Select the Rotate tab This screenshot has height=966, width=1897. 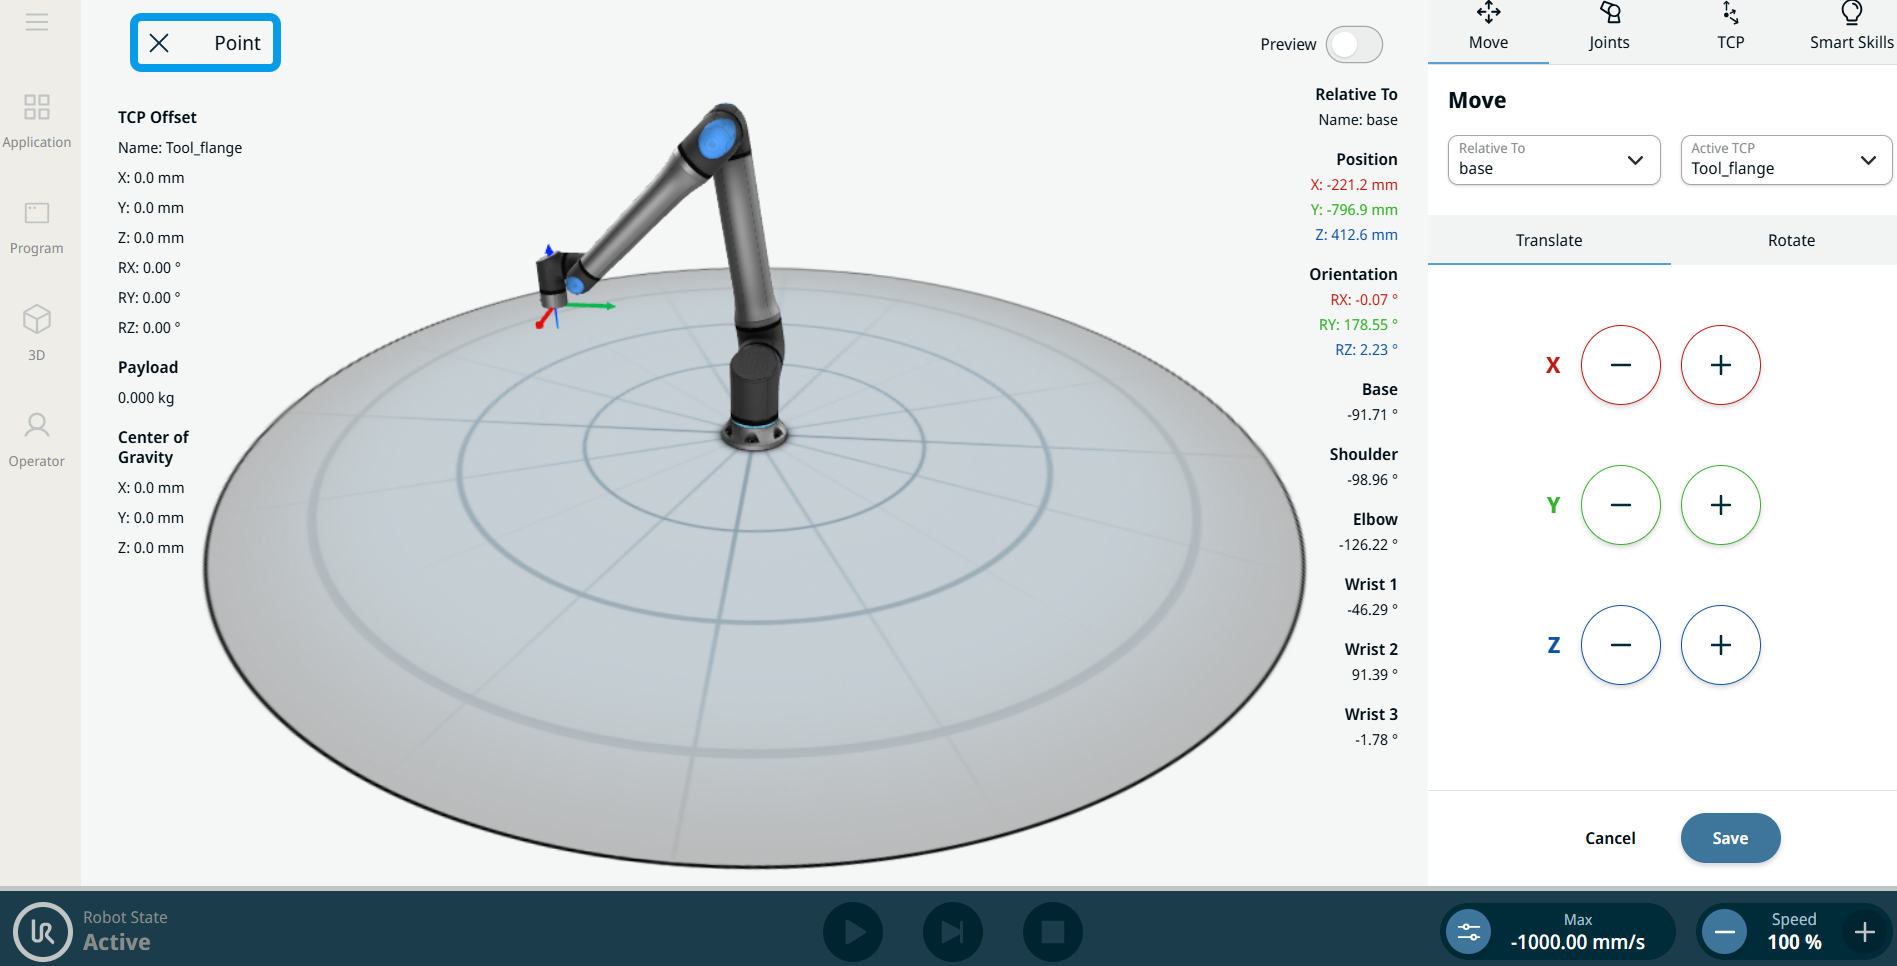coord(1790,240)
